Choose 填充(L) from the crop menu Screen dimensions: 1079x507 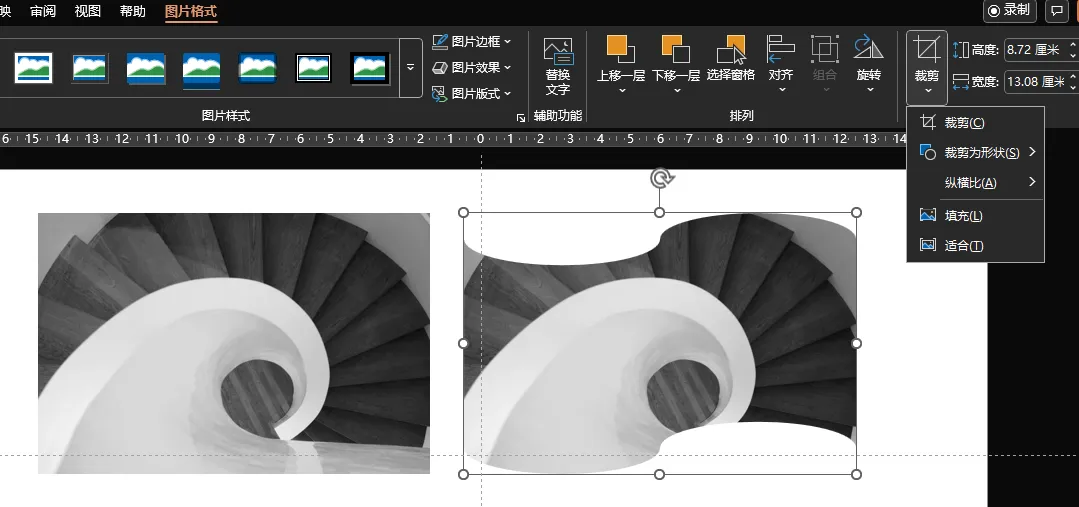pos(976,216)
